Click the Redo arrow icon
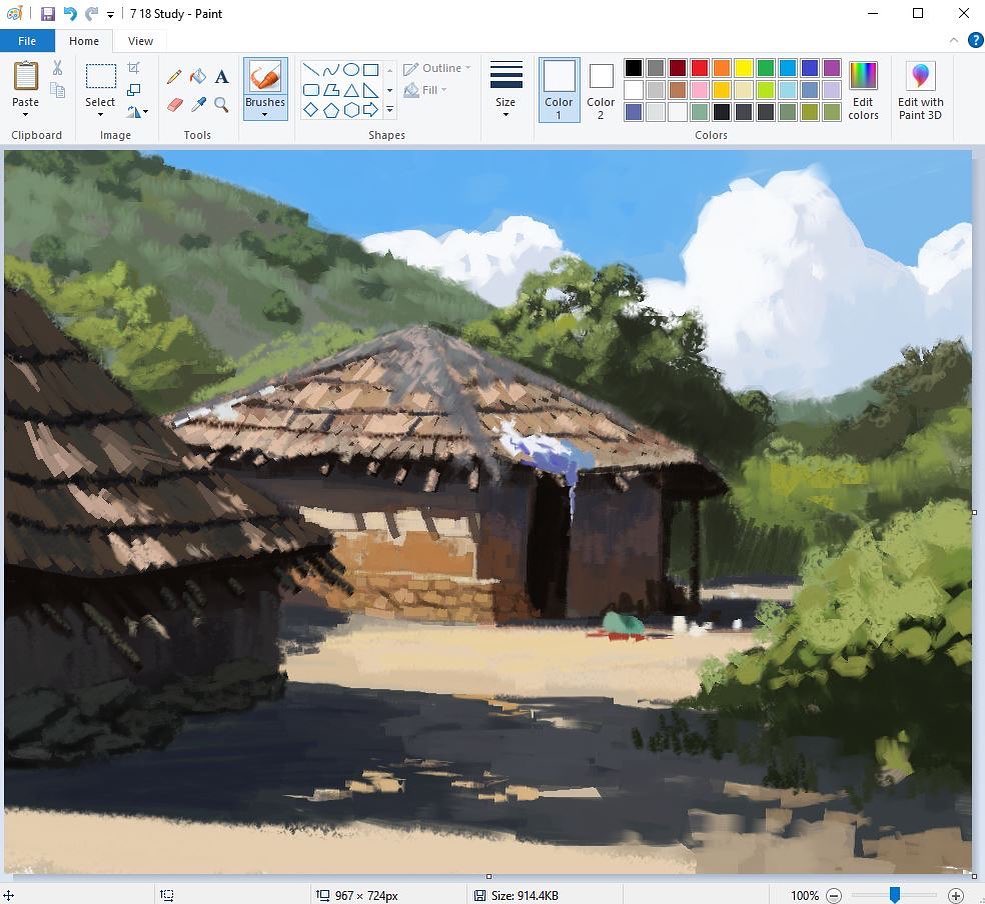This screenshot has height=904, width=985. point(92,14)
